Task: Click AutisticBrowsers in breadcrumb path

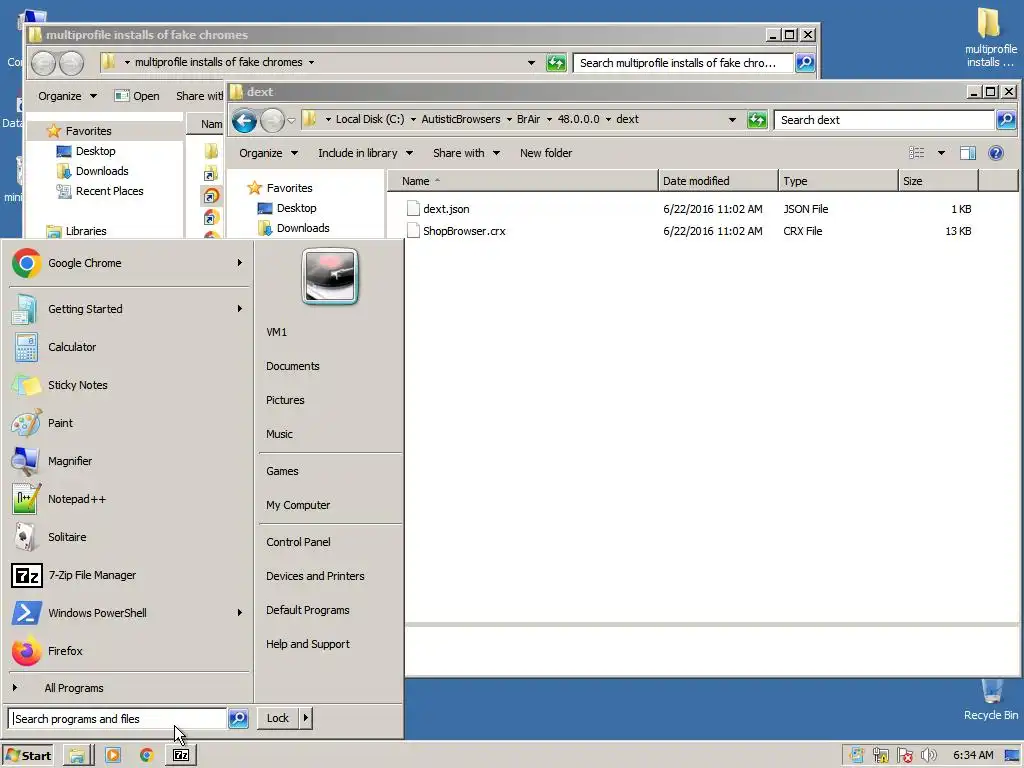Action: 460,120
